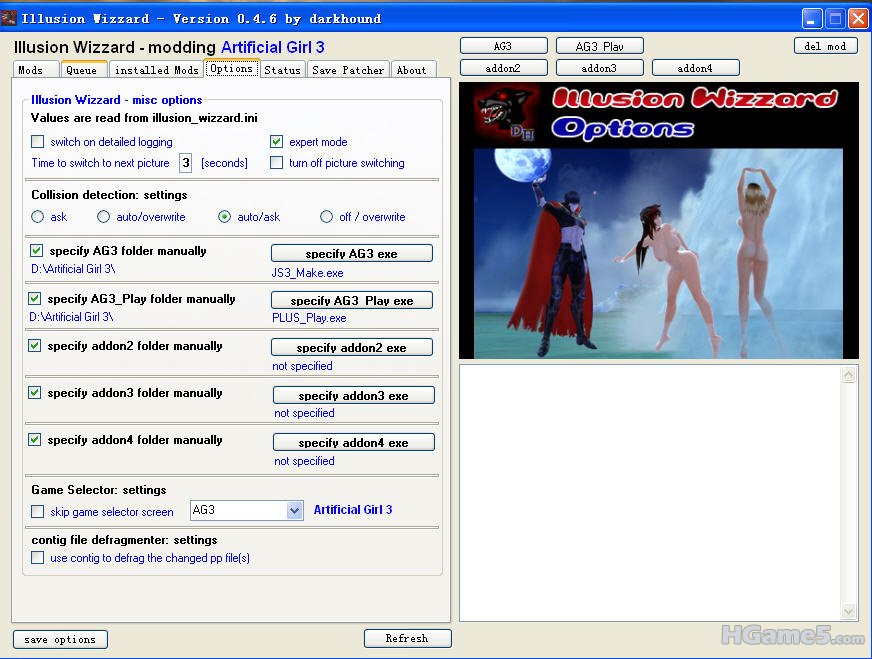
Task: Click the description panel scroll down arrow
Action: (849, 612)
